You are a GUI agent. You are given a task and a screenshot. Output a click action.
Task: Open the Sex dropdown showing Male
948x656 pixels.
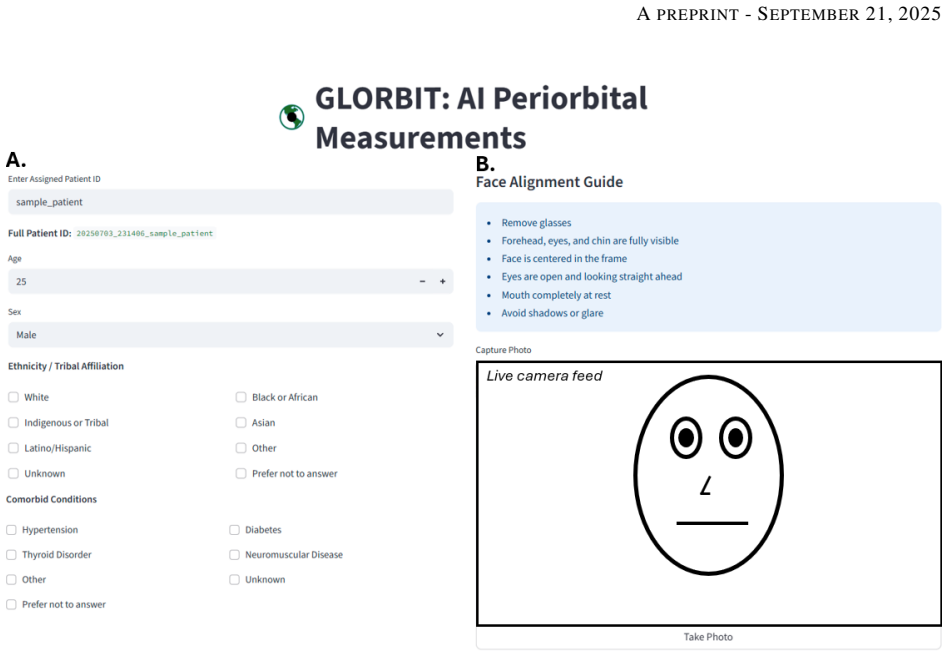pyautogui.click(x=230, y=335)
